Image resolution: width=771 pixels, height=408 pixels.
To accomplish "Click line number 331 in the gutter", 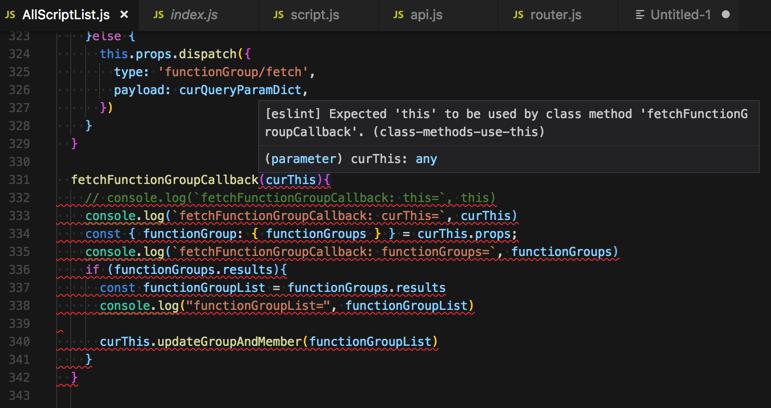I will (18, 180).
